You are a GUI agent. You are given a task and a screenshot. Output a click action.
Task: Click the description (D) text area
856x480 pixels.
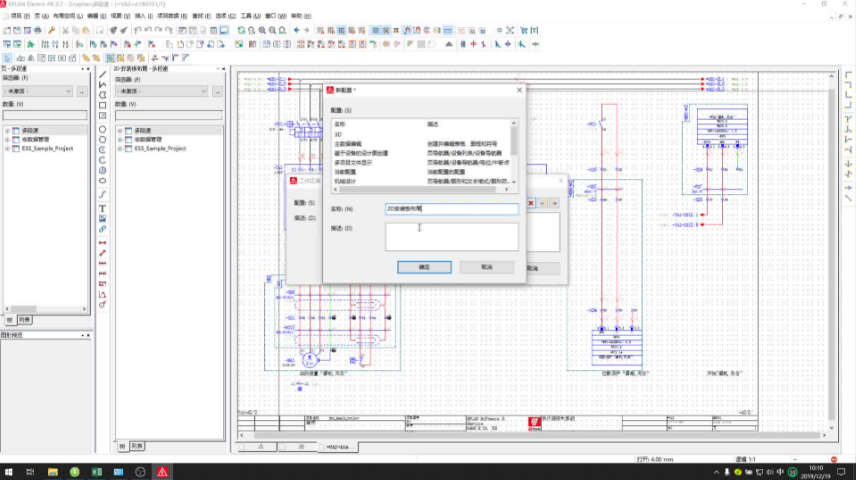coord(451,236)
